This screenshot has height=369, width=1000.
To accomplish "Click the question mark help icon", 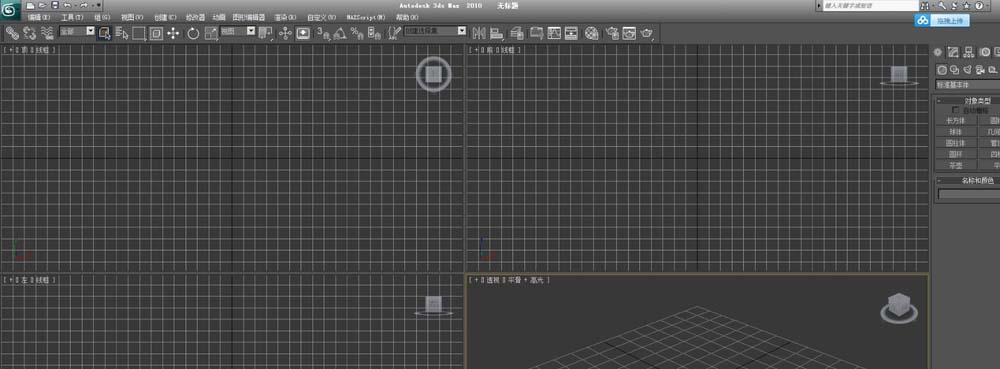I will tap(979, 6).
